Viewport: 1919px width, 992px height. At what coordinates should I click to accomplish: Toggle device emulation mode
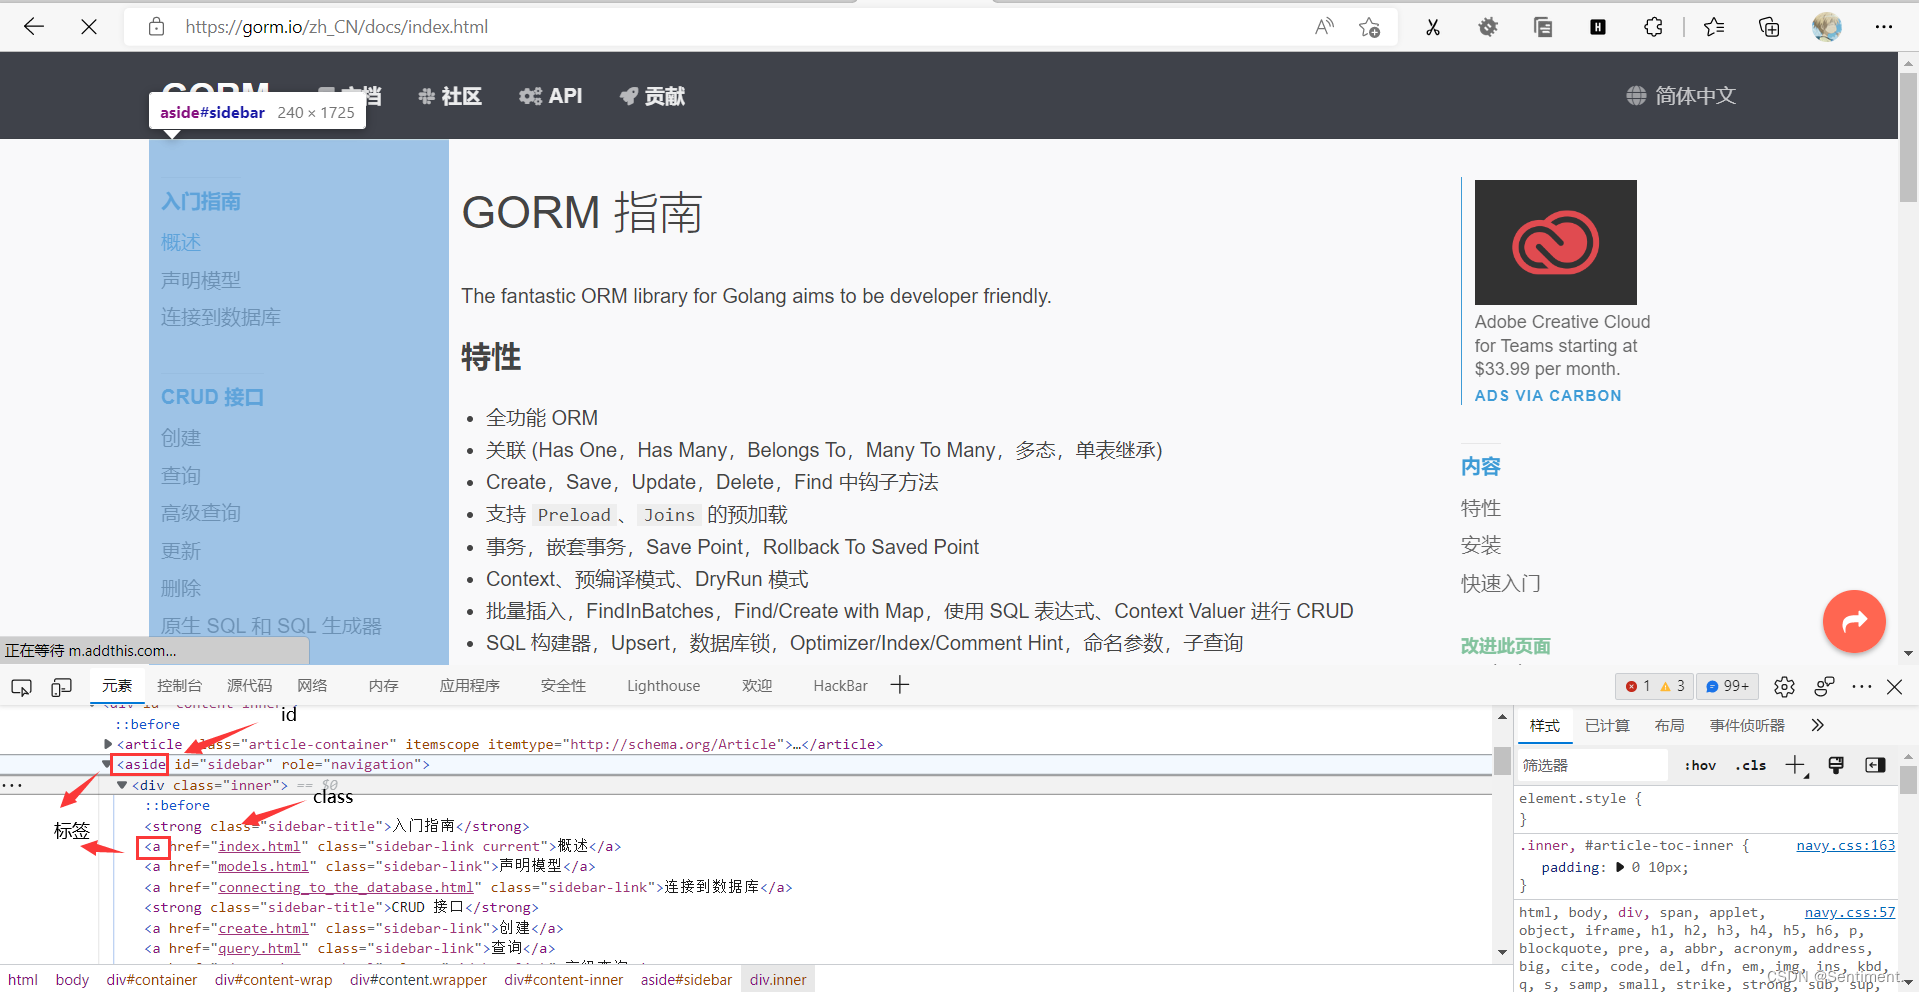point(61,687)
